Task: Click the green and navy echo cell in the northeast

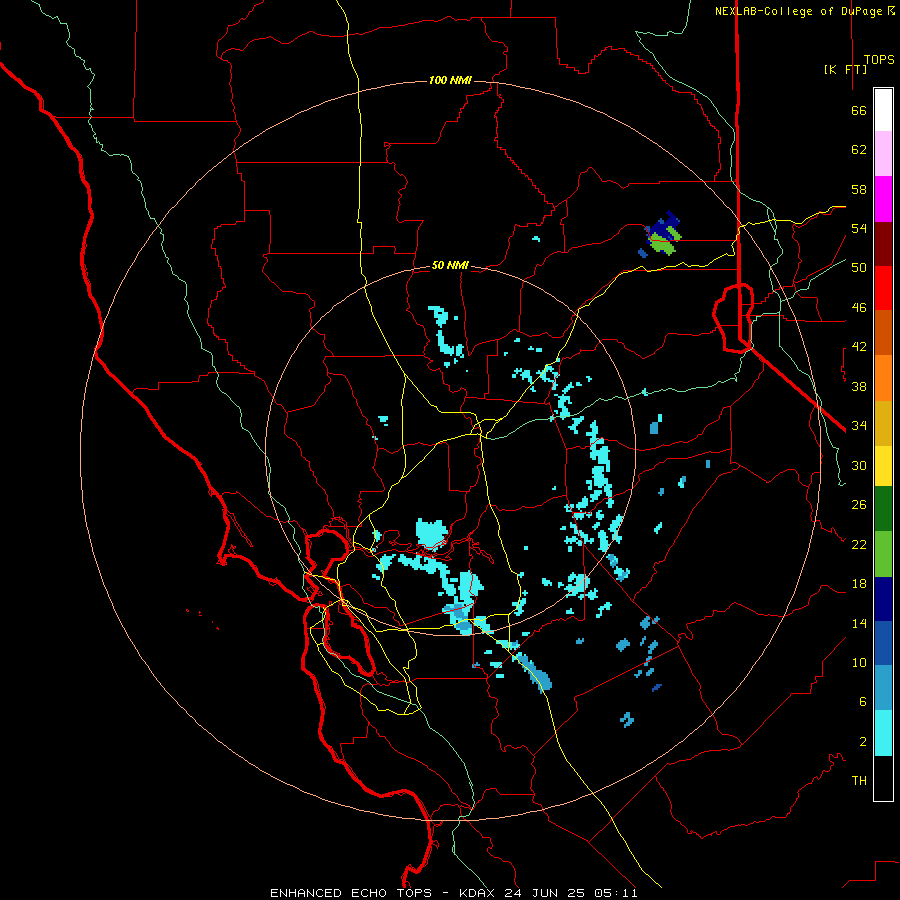Action: point(661,235)
